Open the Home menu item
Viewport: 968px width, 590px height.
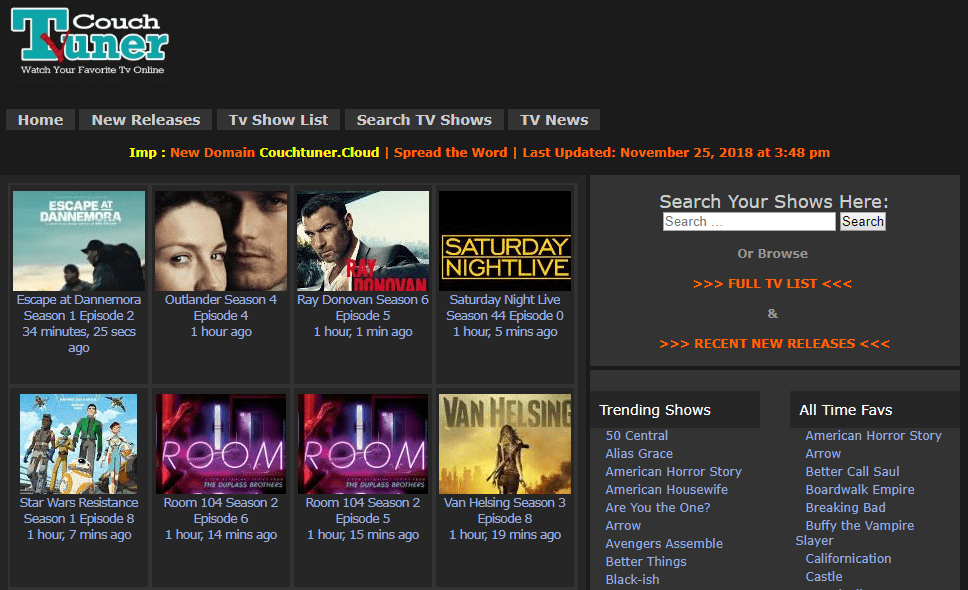40,119
